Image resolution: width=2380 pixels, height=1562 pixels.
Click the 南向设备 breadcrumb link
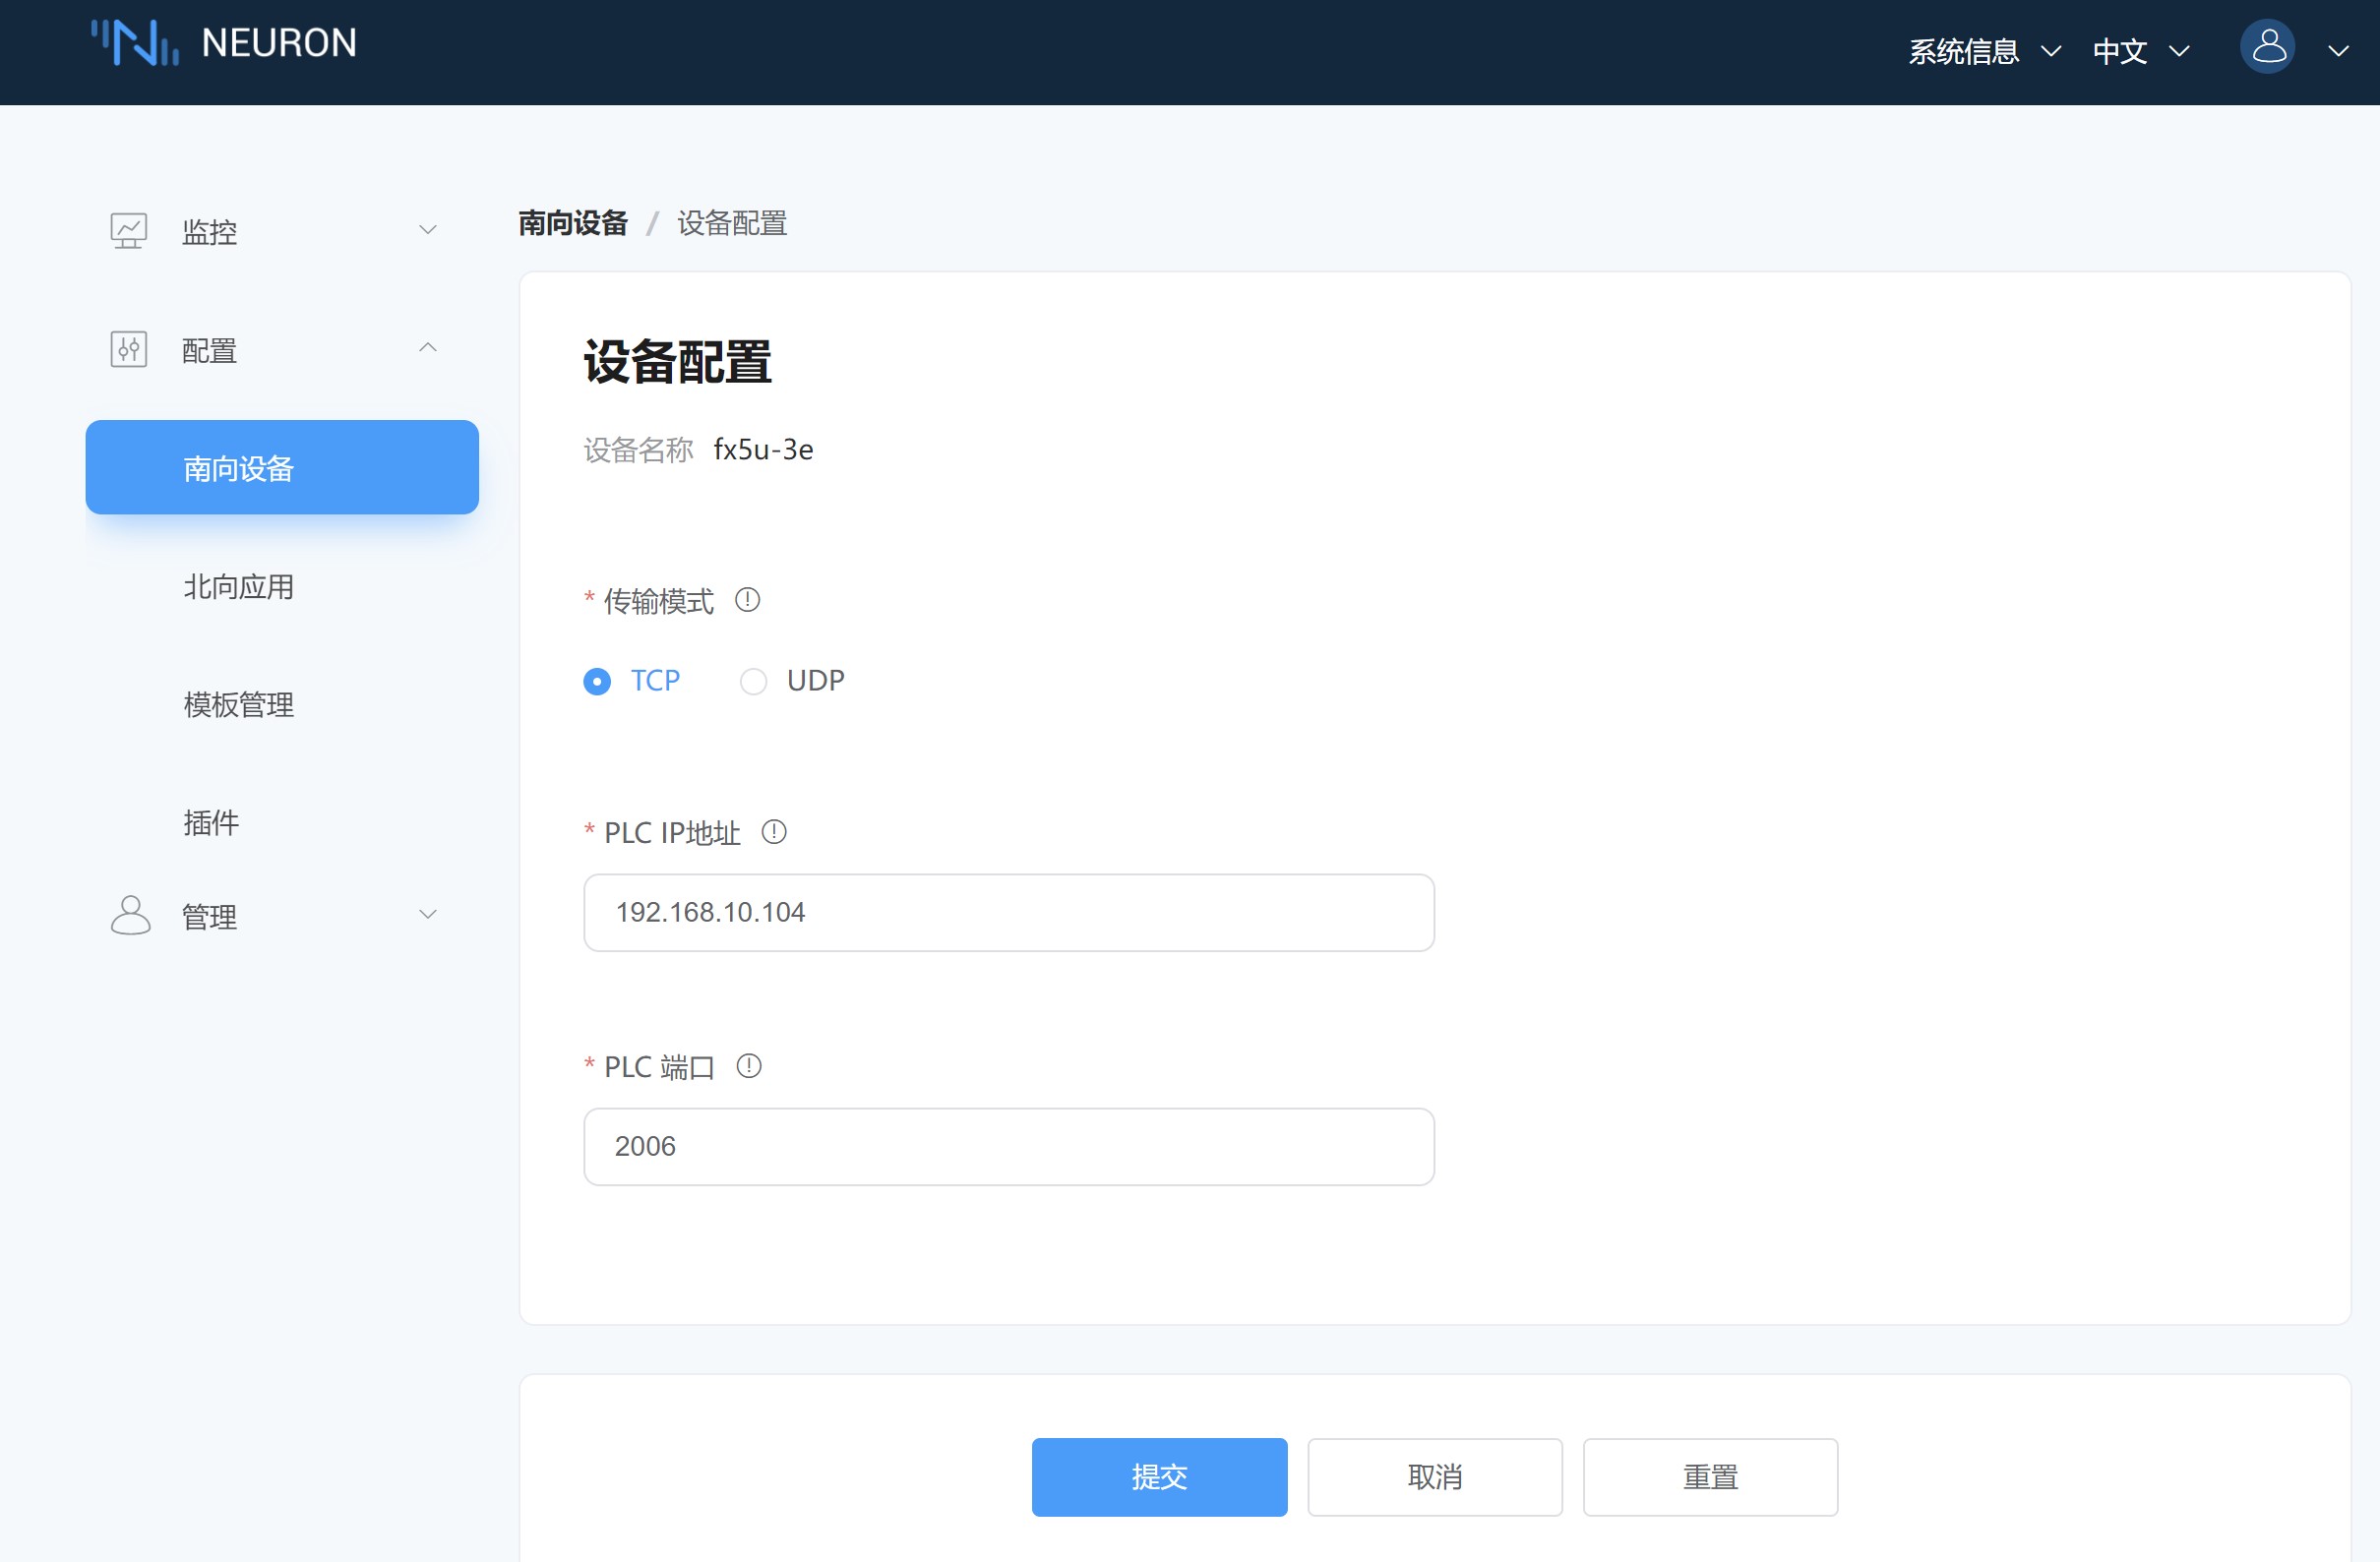(573, 223)
